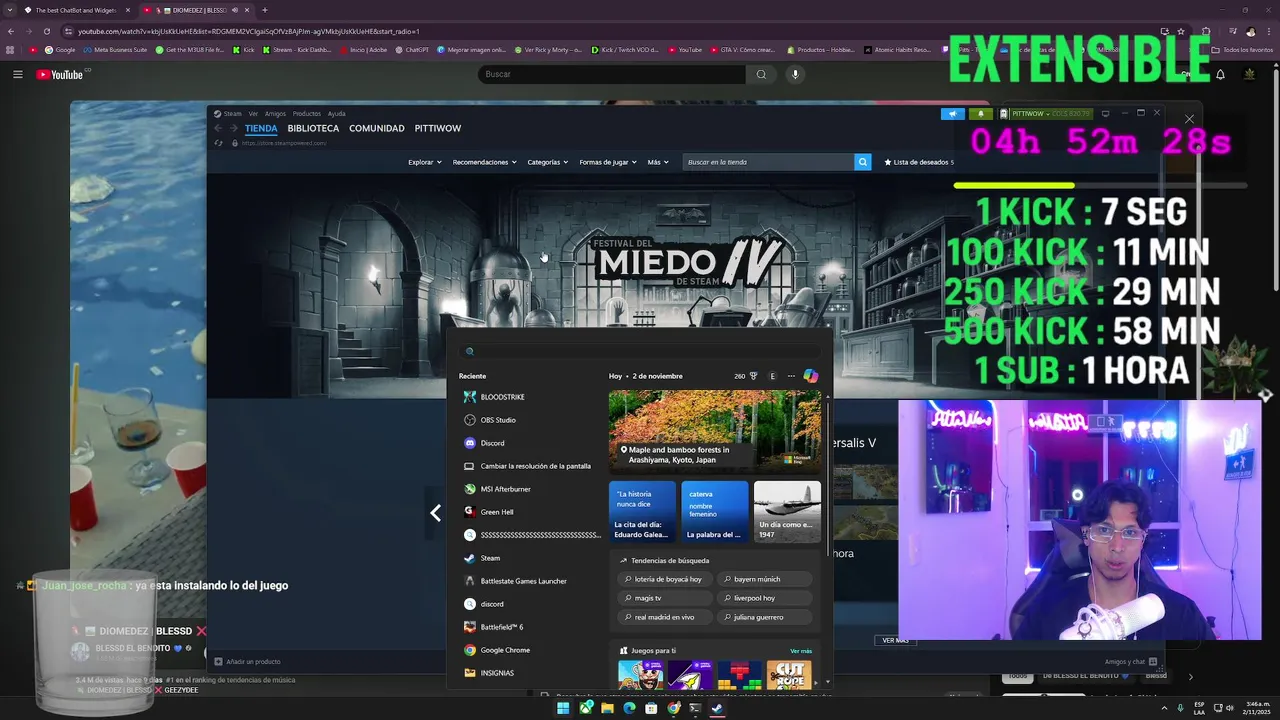Click YouTube voice search microphone
Viewport: 1280px width, 720px height.
[796, 74]
